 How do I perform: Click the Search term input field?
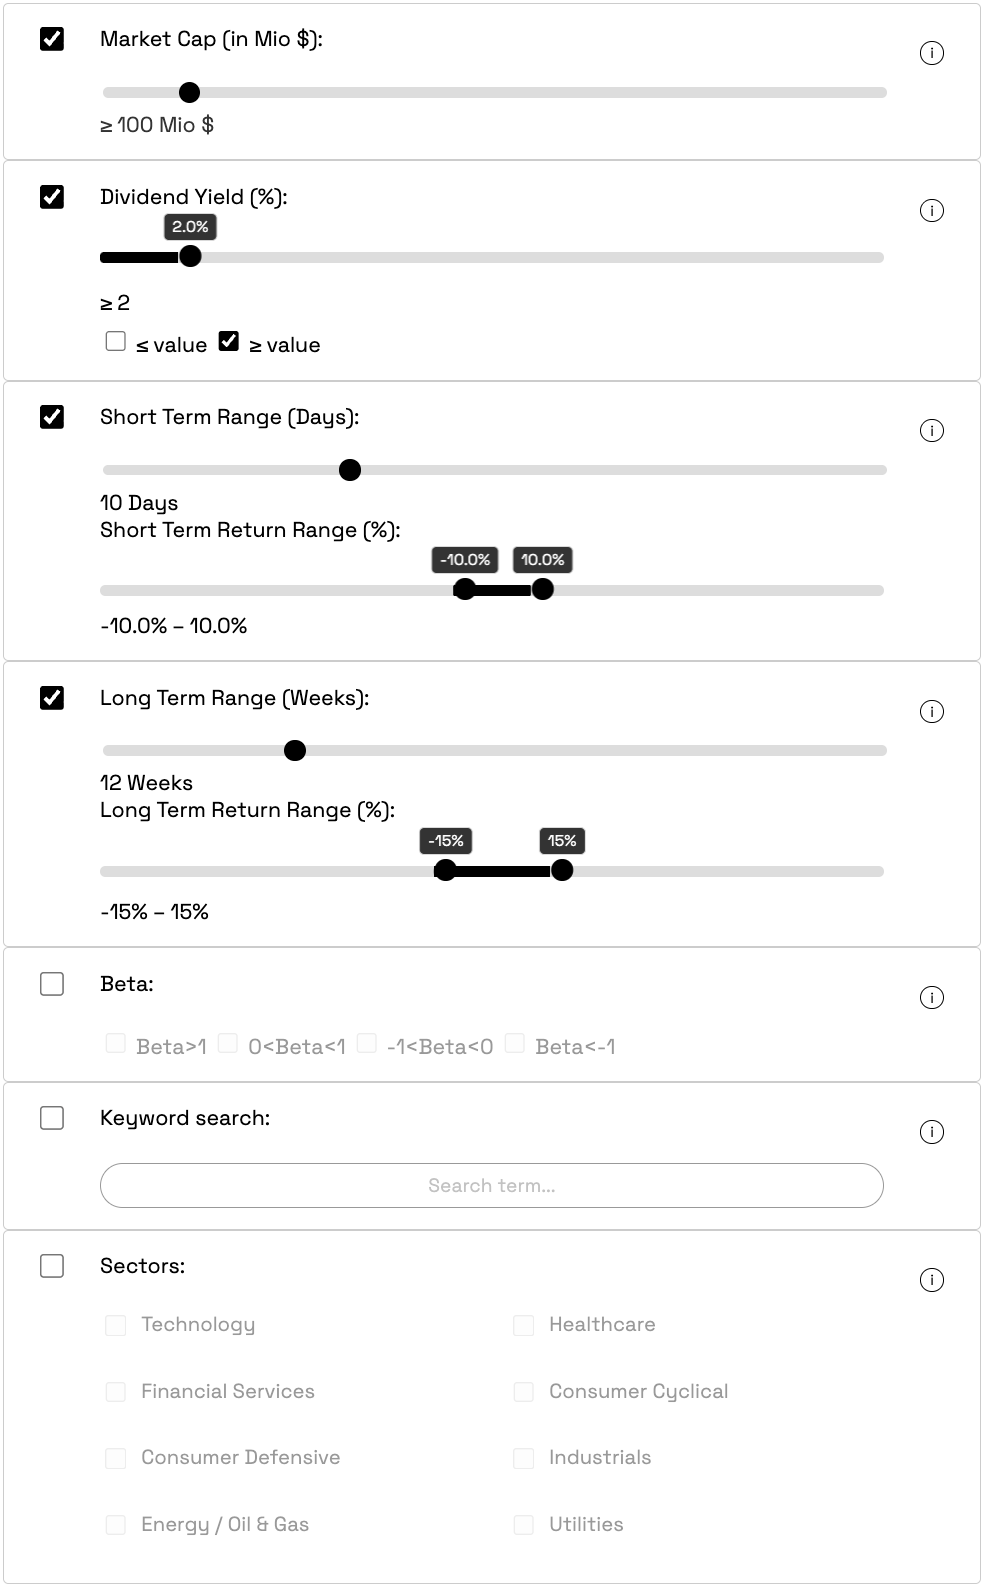[491, 1185]
